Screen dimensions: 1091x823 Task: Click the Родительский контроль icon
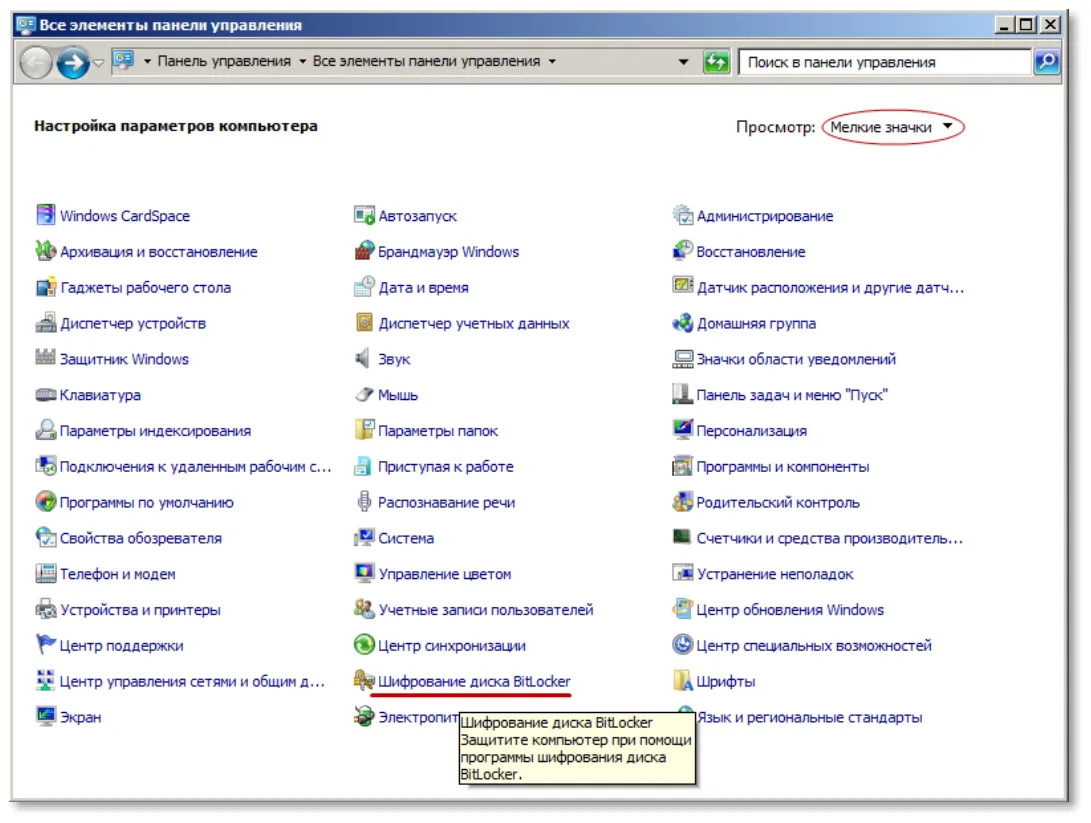coord(683,502)
